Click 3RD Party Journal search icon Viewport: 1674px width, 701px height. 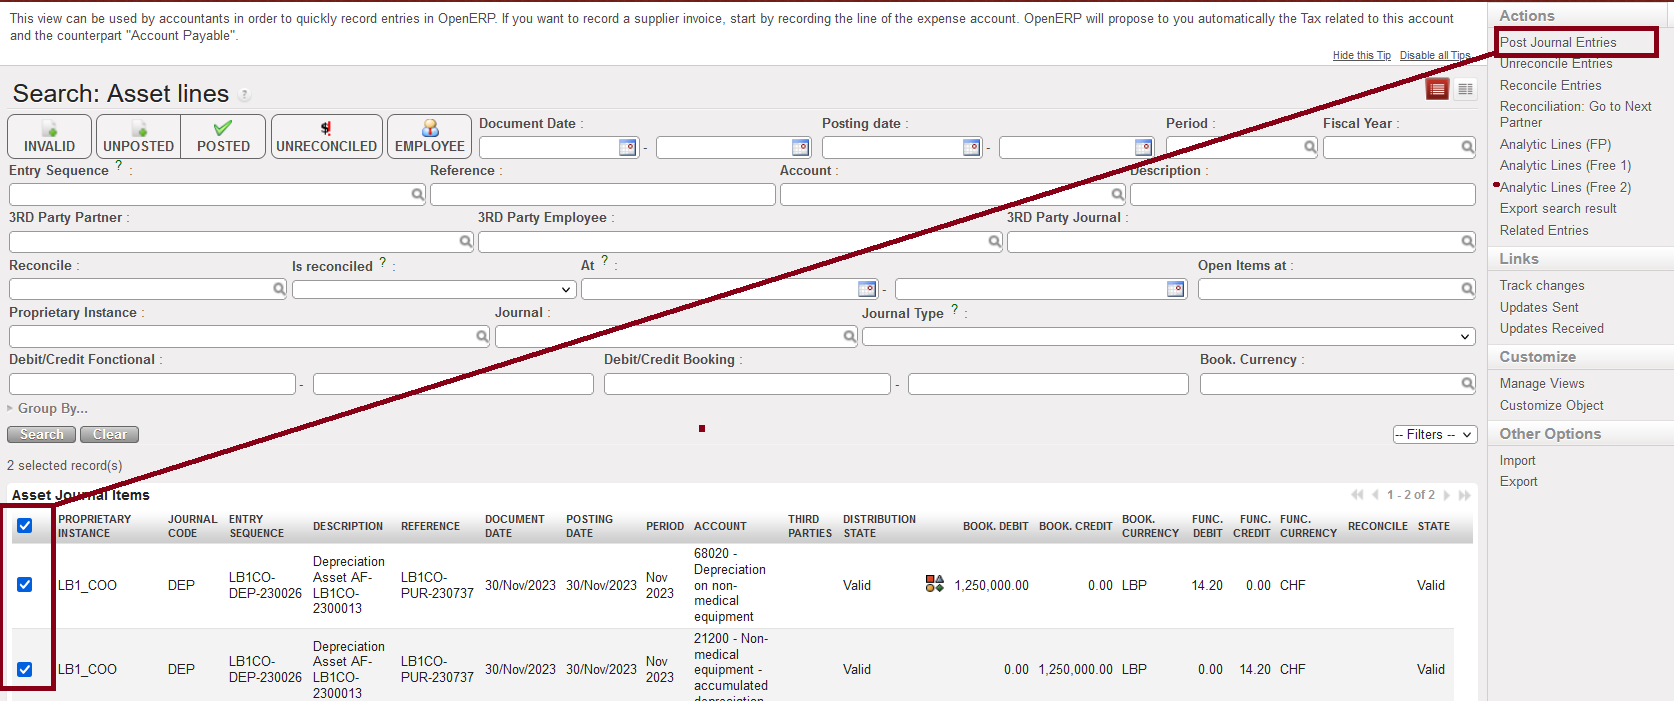(x=1468, y=241)
